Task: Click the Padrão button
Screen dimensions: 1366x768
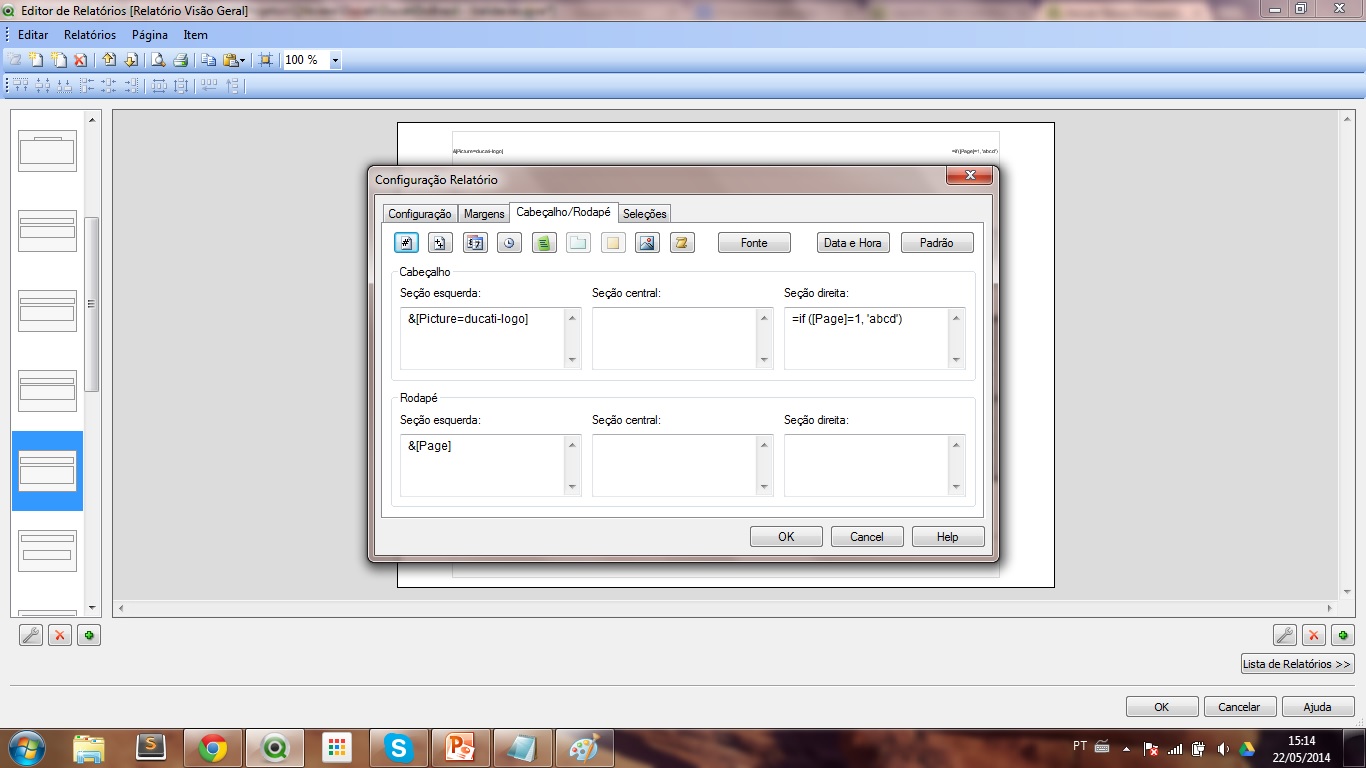Action: click(937, 243)
